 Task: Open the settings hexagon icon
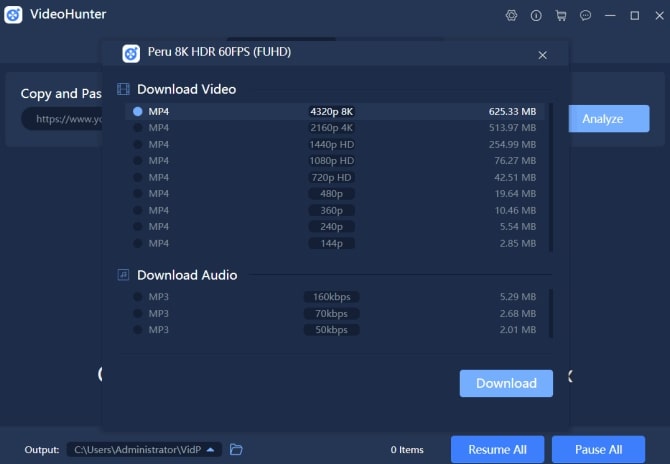point(512,16)
